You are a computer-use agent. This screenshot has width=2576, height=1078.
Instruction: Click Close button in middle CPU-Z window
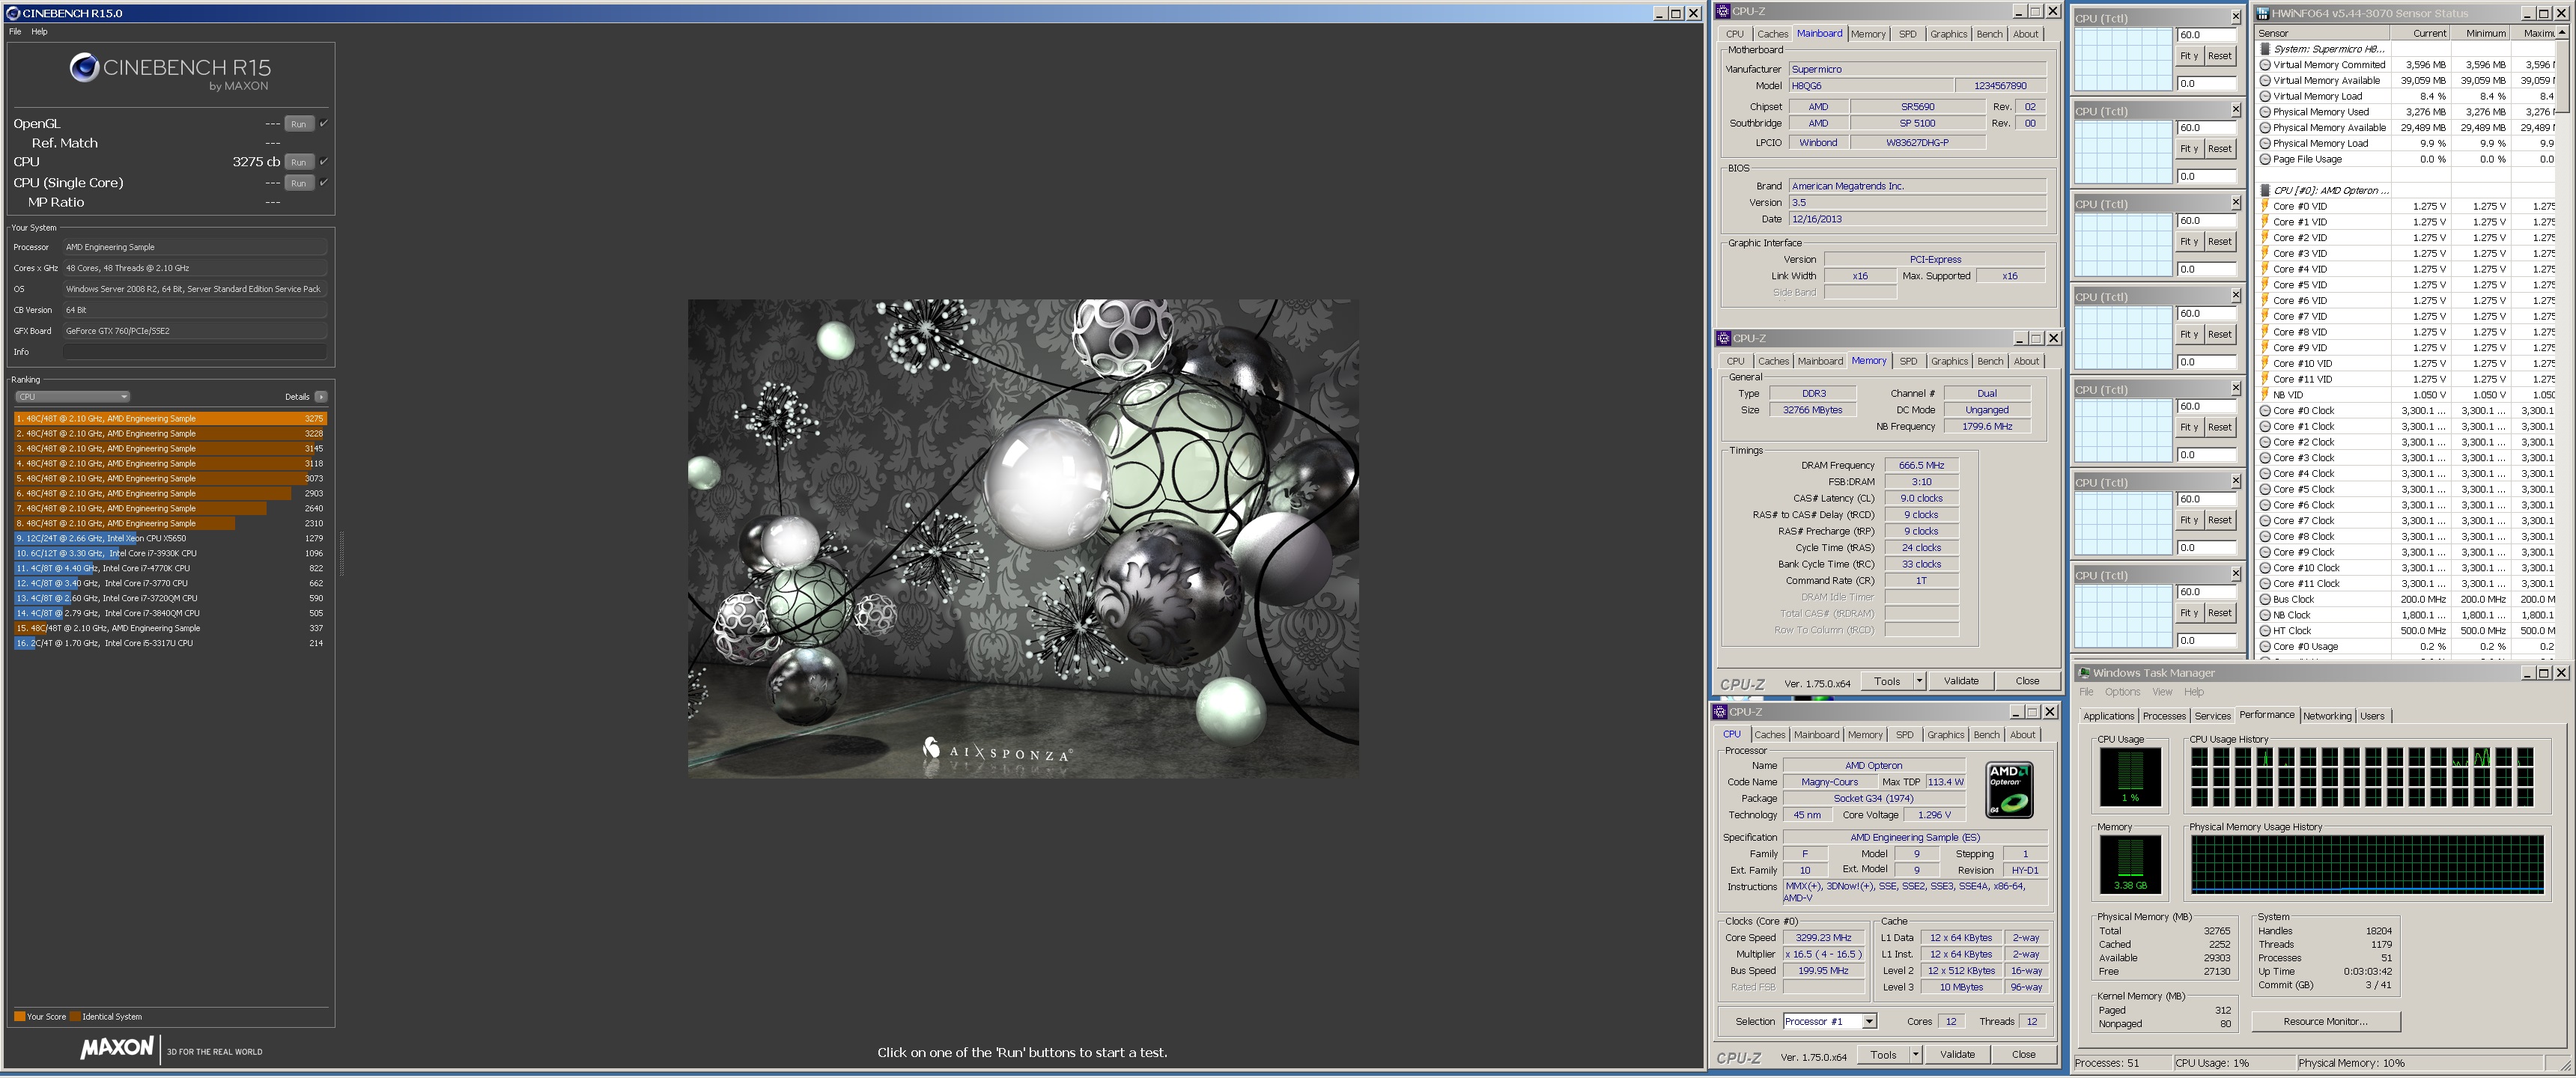2027,681
